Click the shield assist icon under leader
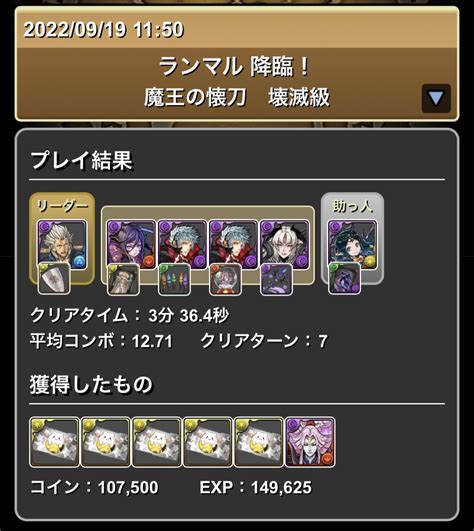 pyautogui.click(x=54, y=279)
